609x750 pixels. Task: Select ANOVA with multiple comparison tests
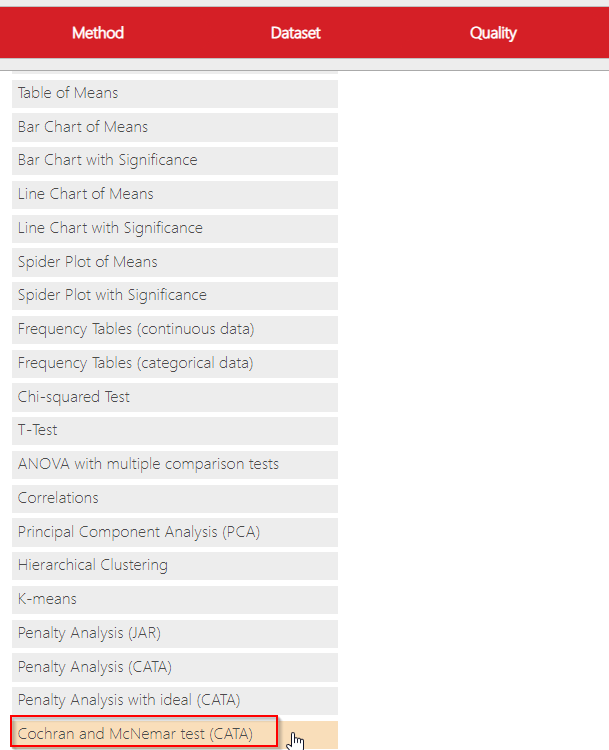[x=174, y=464]
